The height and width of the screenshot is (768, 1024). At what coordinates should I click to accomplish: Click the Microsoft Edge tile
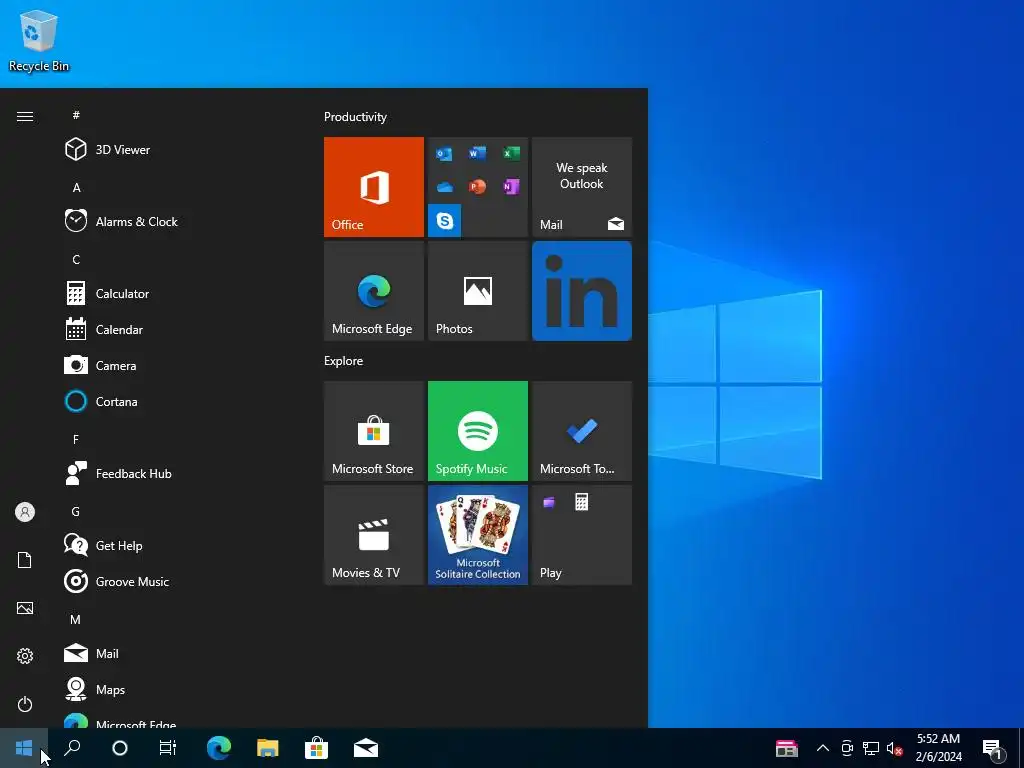pyautogui.click(x=374, y=291)
